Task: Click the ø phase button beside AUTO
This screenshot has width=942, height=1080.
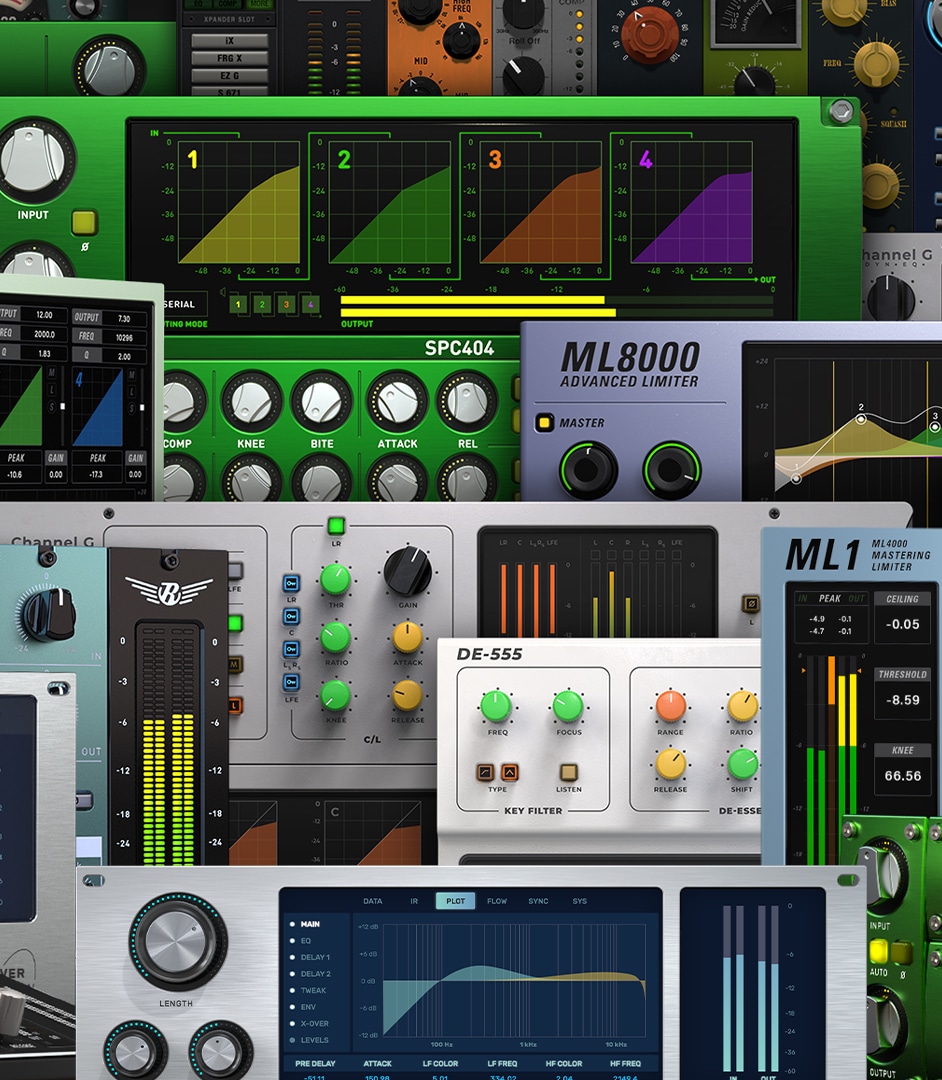Action: point(901,953)
